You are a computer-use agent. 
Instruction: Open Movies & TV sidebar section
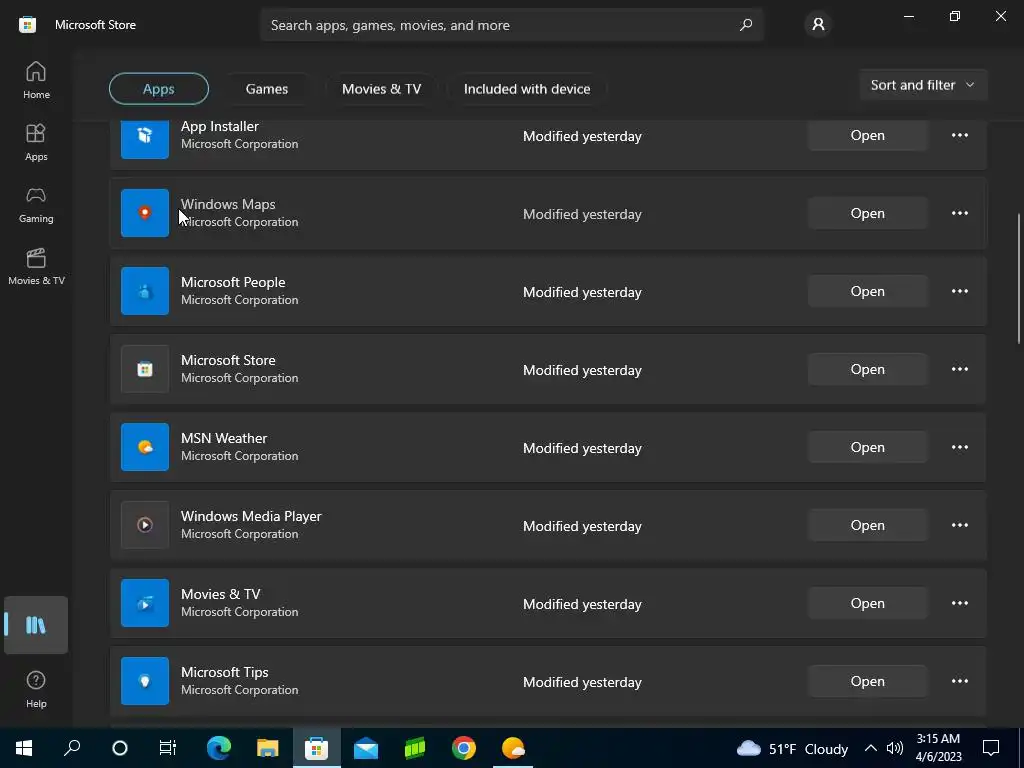coord(36,266)
